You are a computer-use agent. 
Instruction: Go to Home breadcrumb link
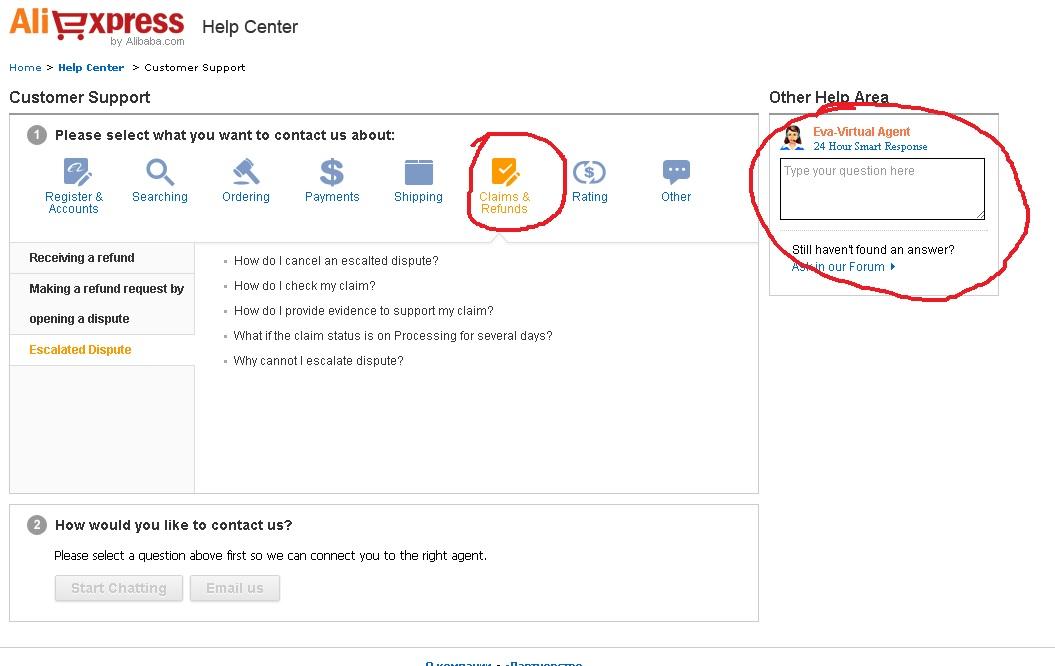pyautogui.click(x=25, y=67)
